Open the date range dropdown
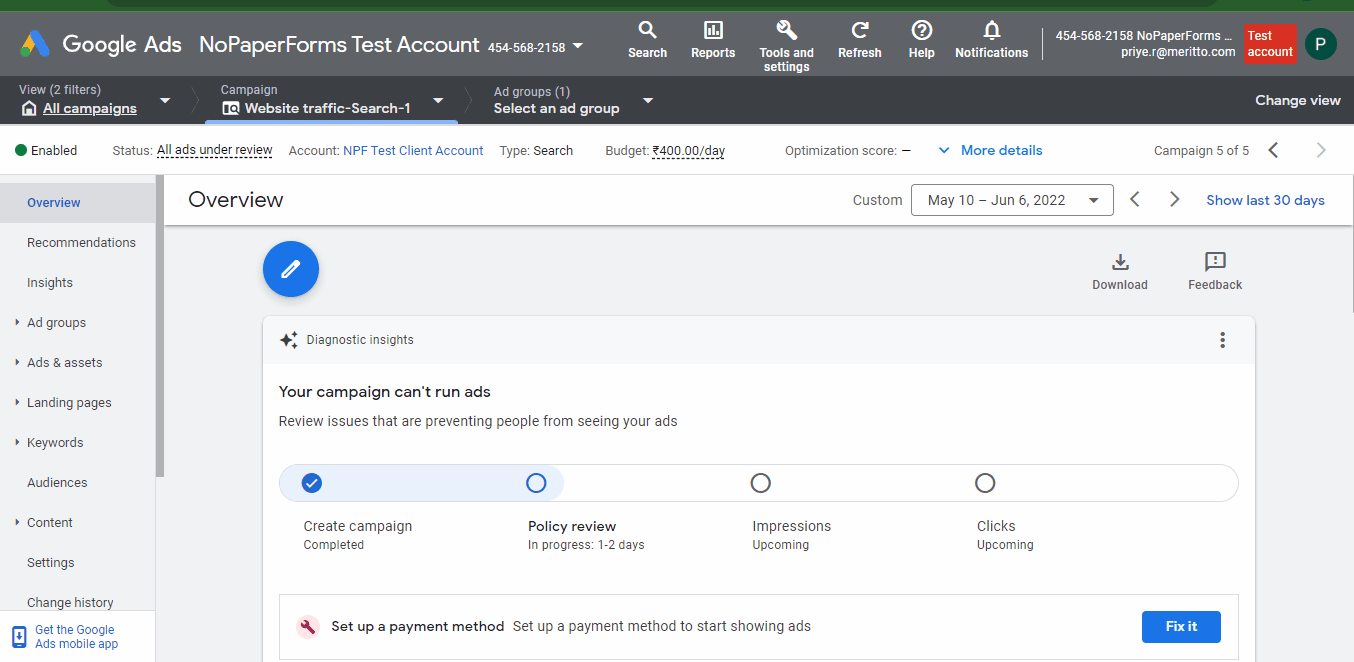The width and height of the screenshot is (1354, 662). click(1011, 200)
